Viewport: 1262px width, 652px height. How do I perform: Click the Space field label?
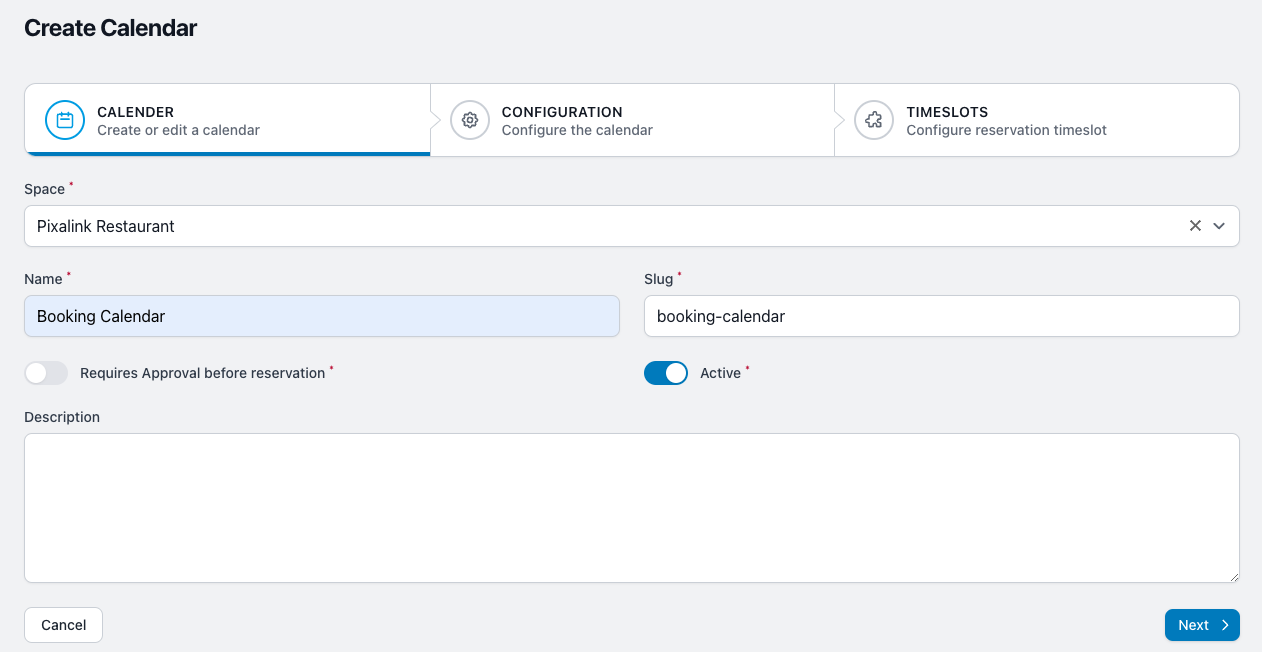coord(45,189)
